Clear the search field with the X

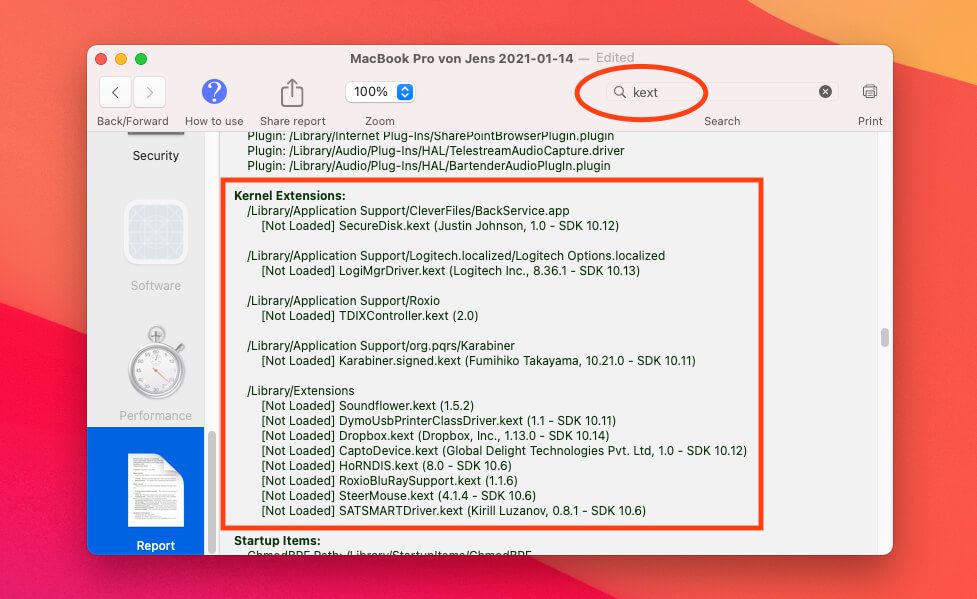pos(825,92)
